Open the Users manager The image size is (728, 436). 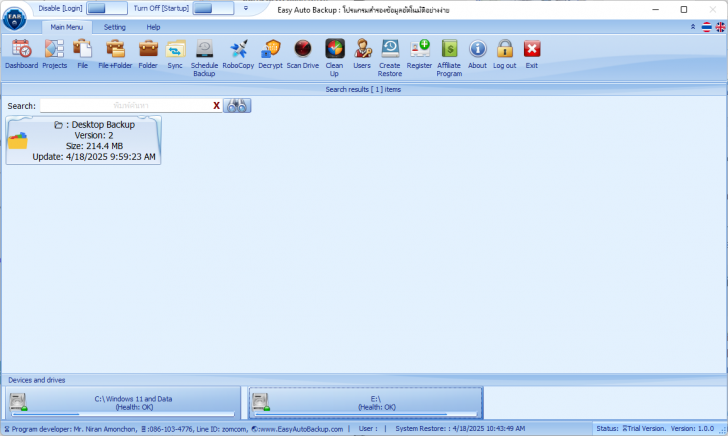coord(362,54)
